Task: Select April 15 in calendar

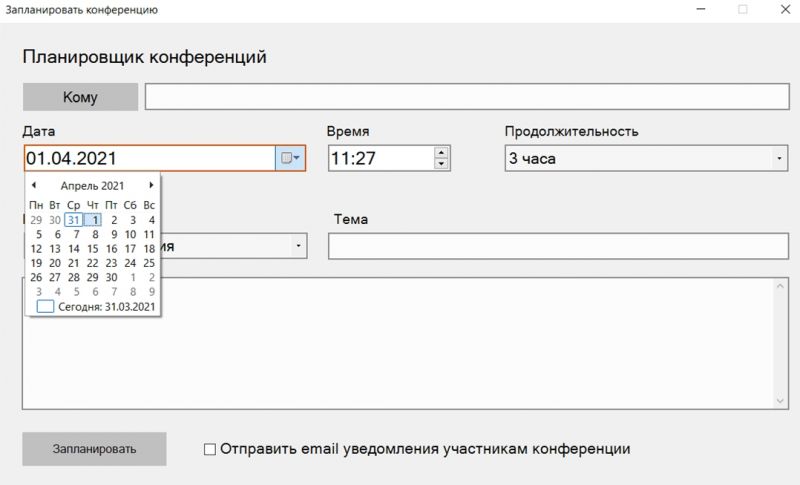Action: 92,249
